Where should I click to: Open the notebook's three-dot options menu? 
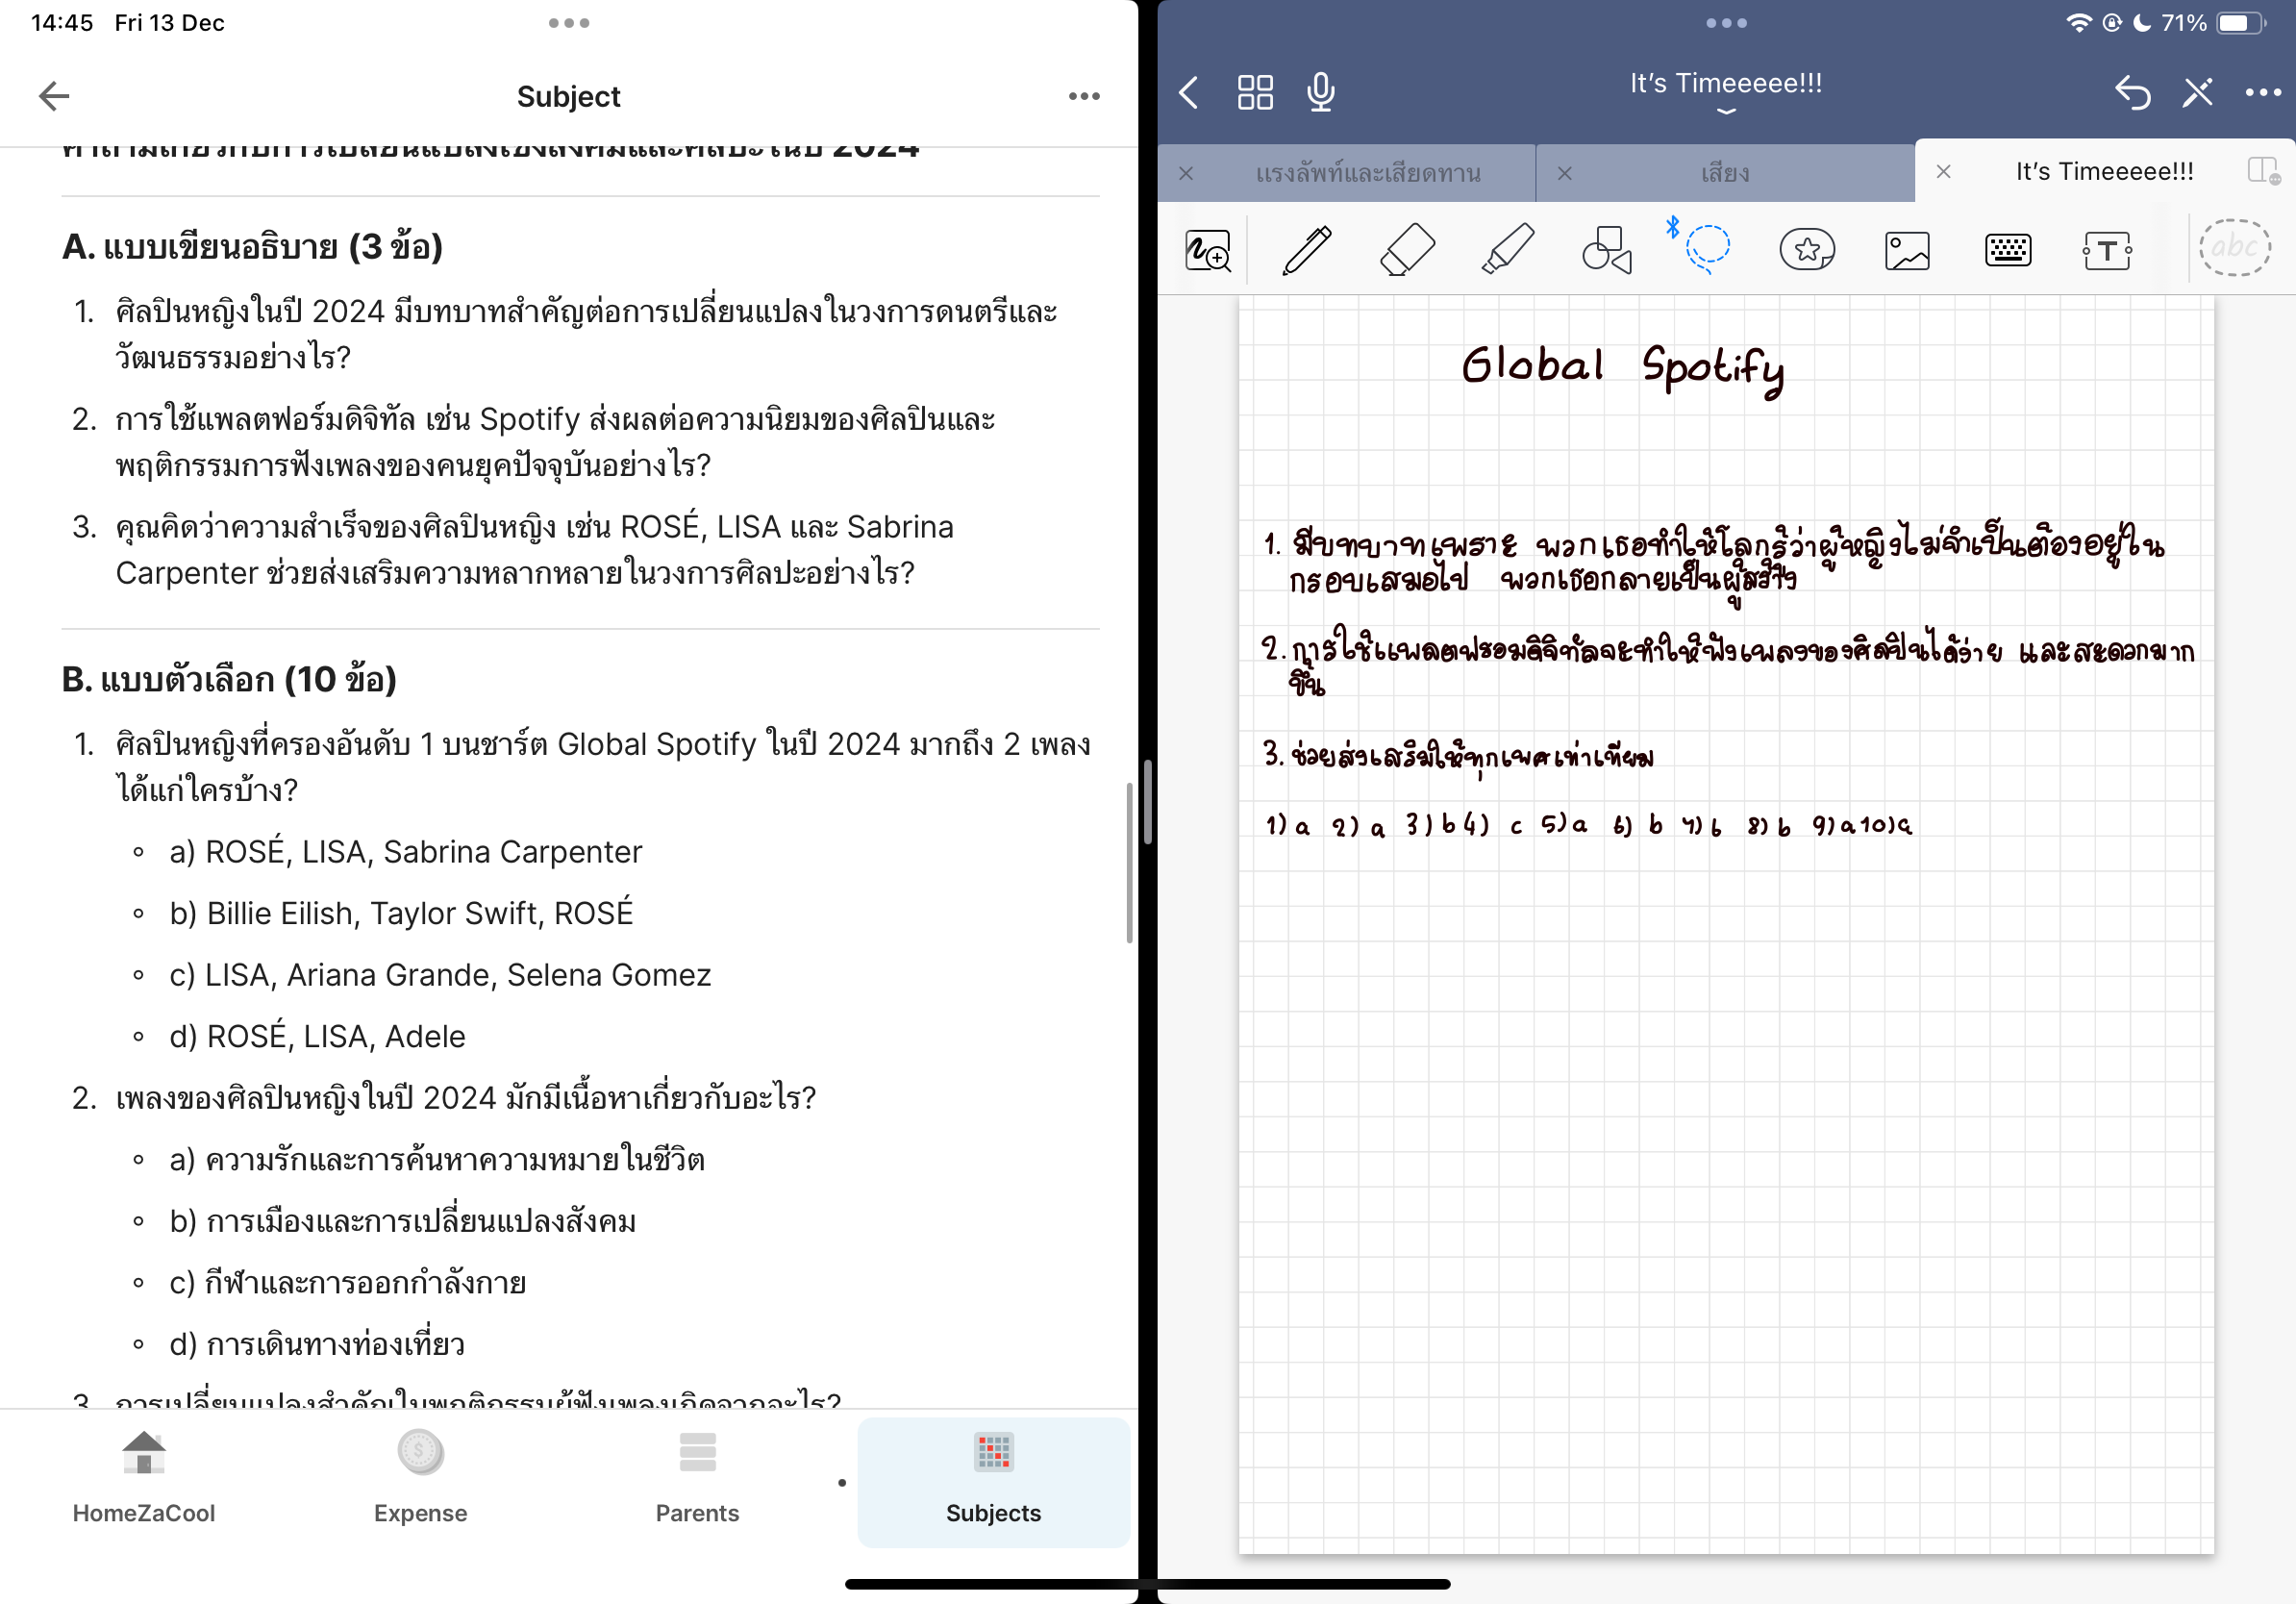click(2262, 92)
